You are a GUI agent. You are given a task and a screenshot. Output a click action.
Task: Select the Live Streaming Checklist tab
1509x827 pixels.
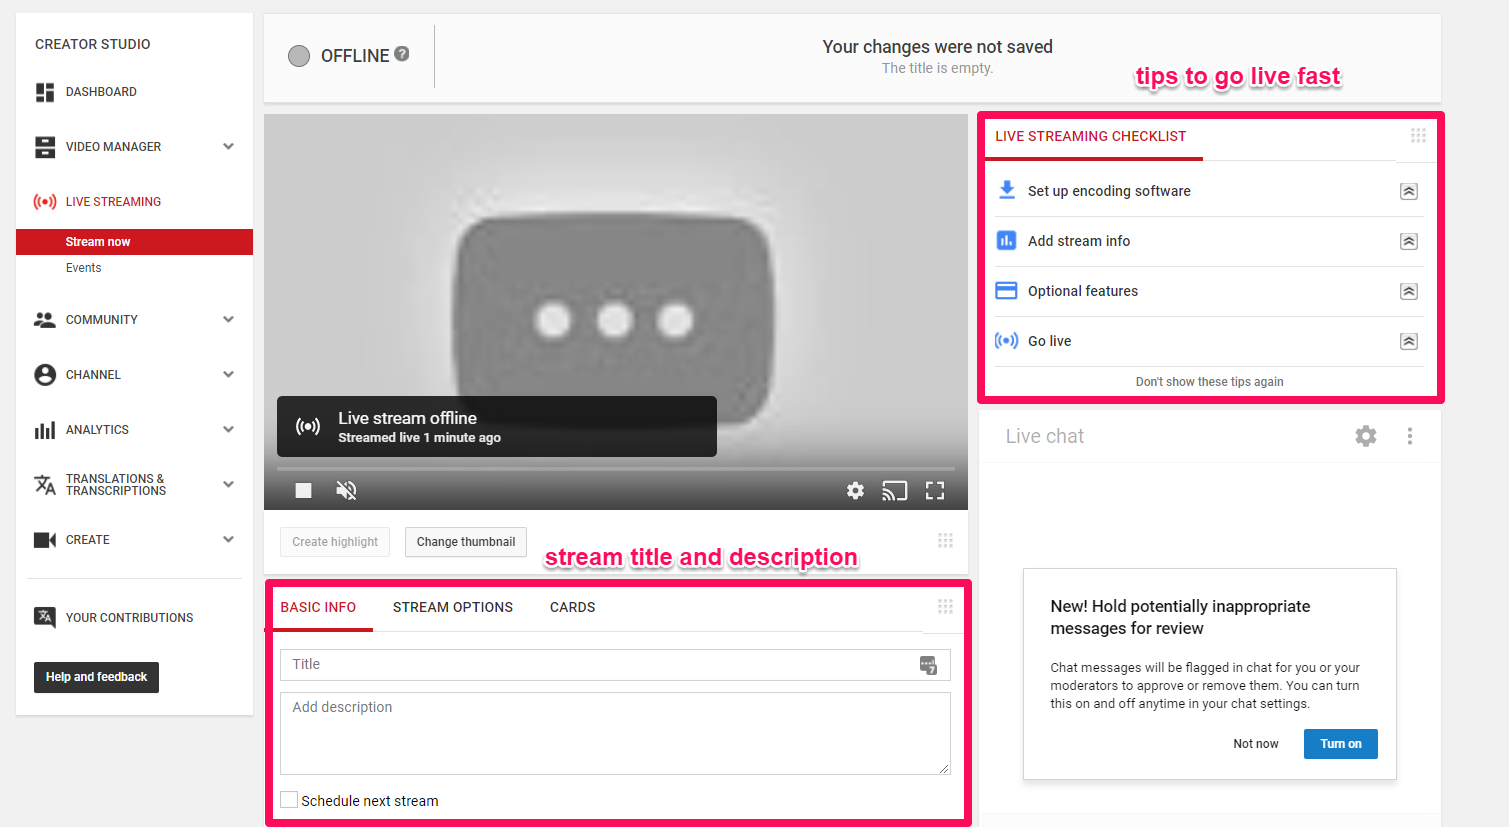point(1091,136)
